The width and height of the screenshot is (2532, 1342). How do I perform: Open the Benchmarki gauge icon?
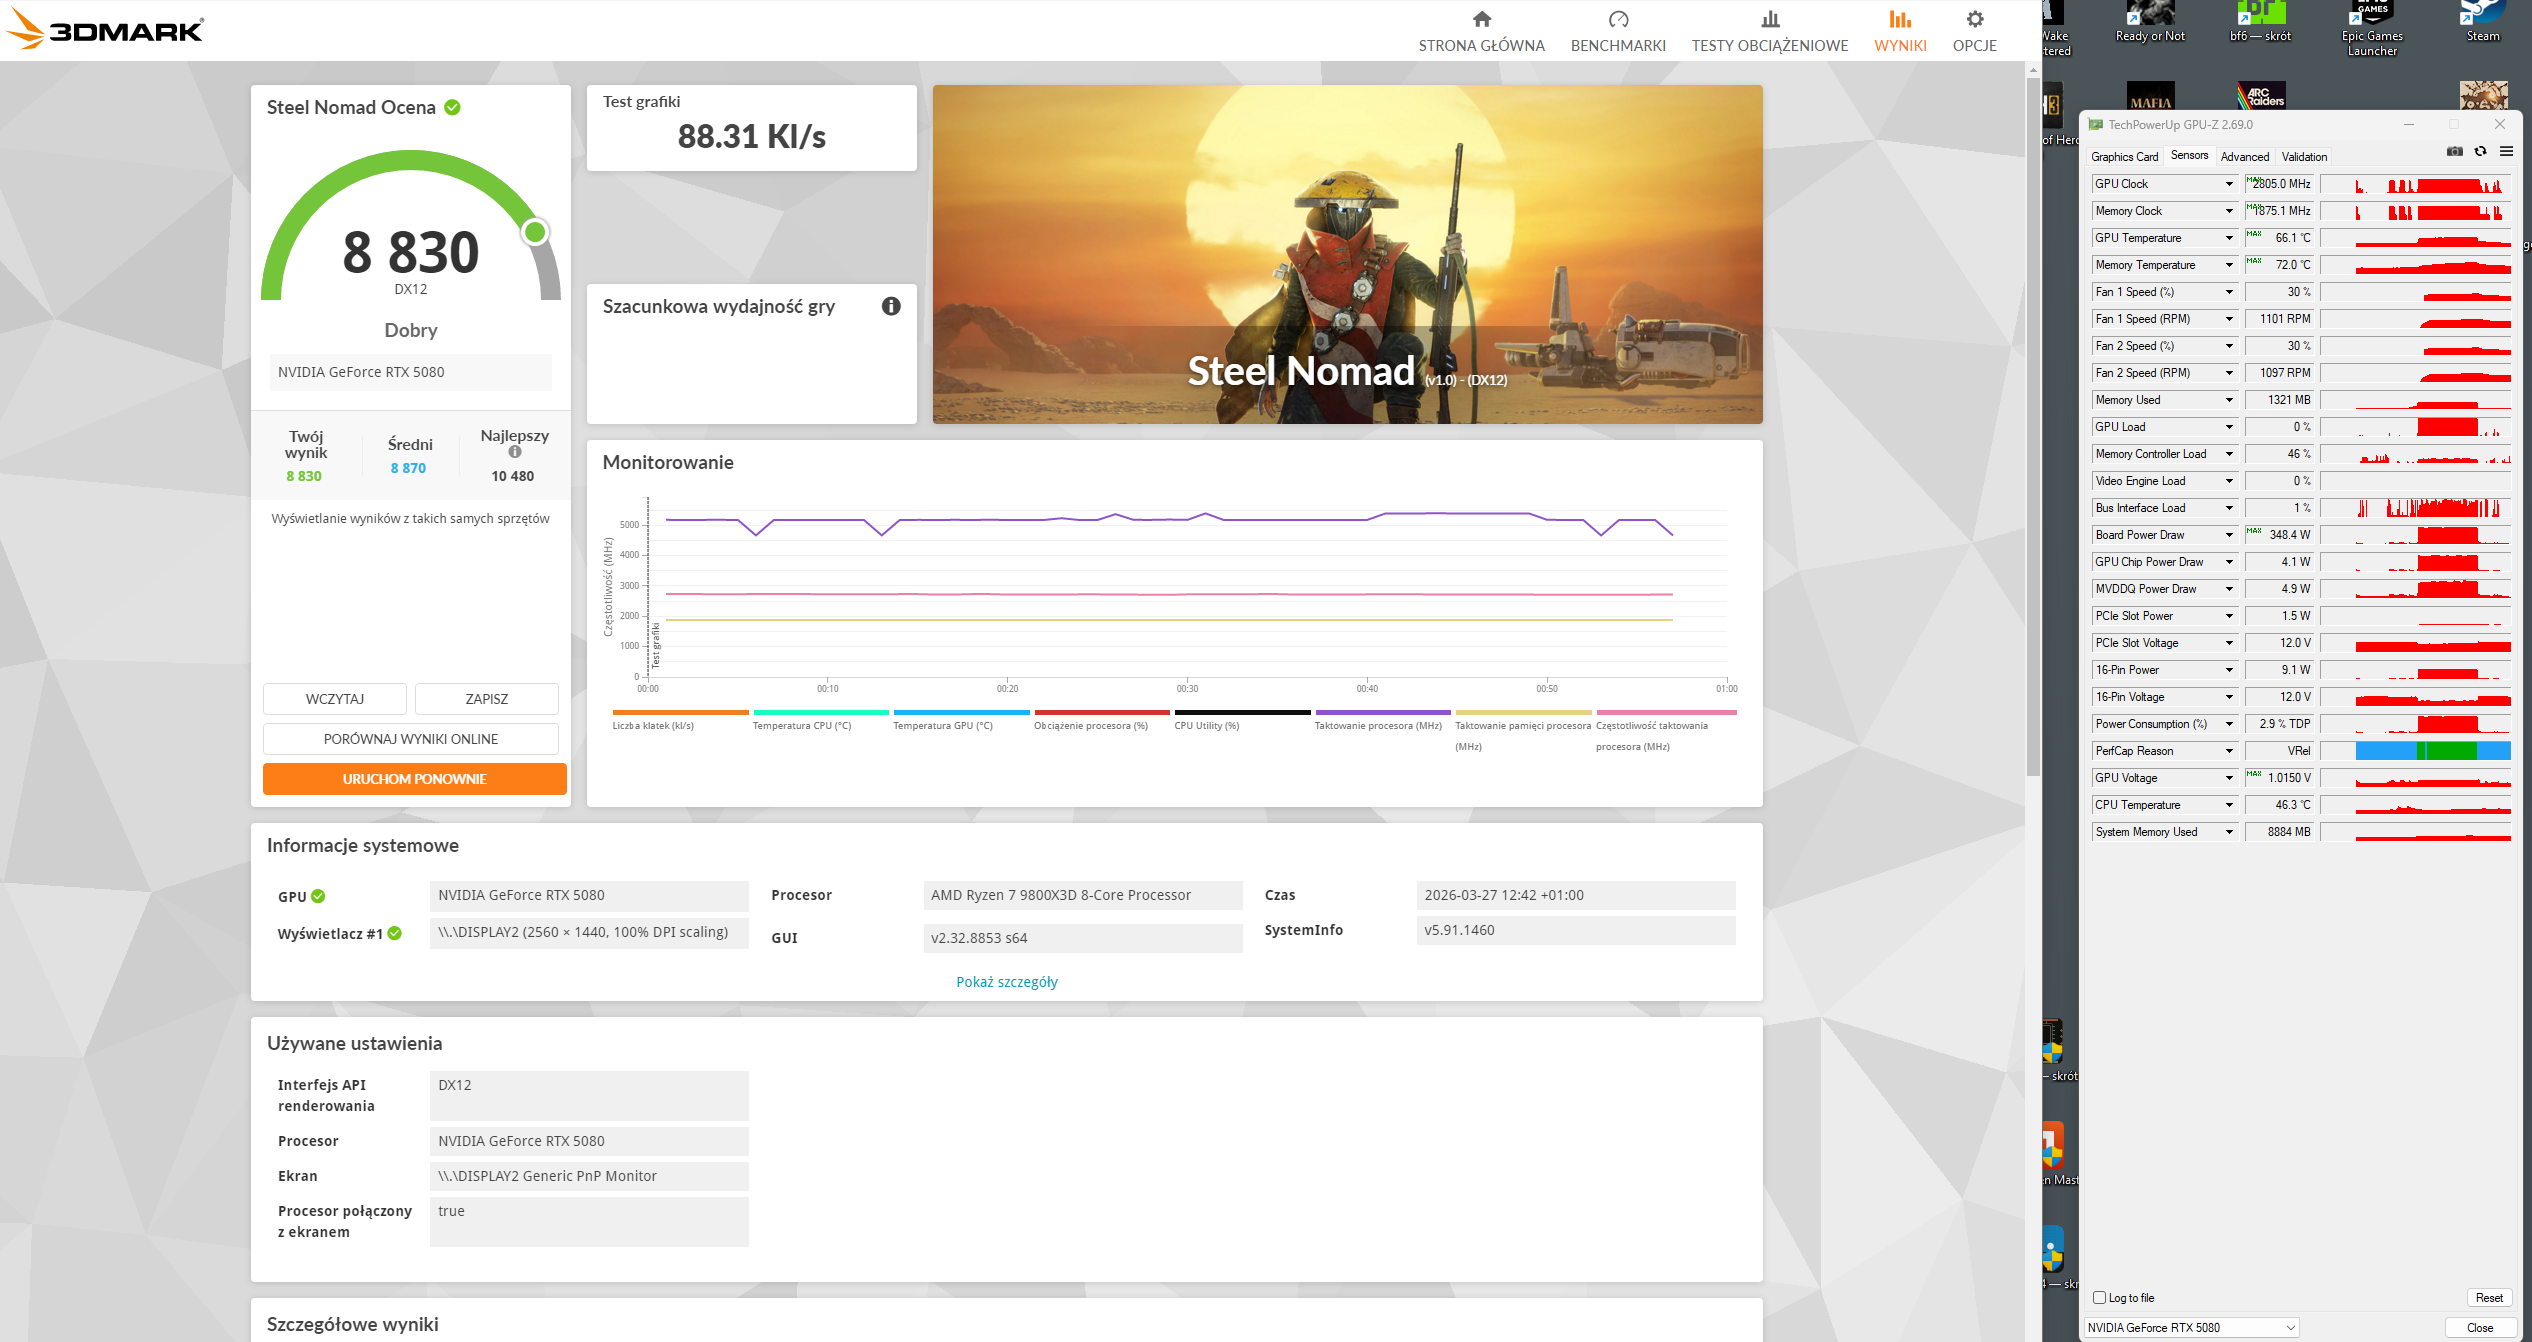[x=1618, y=20]
